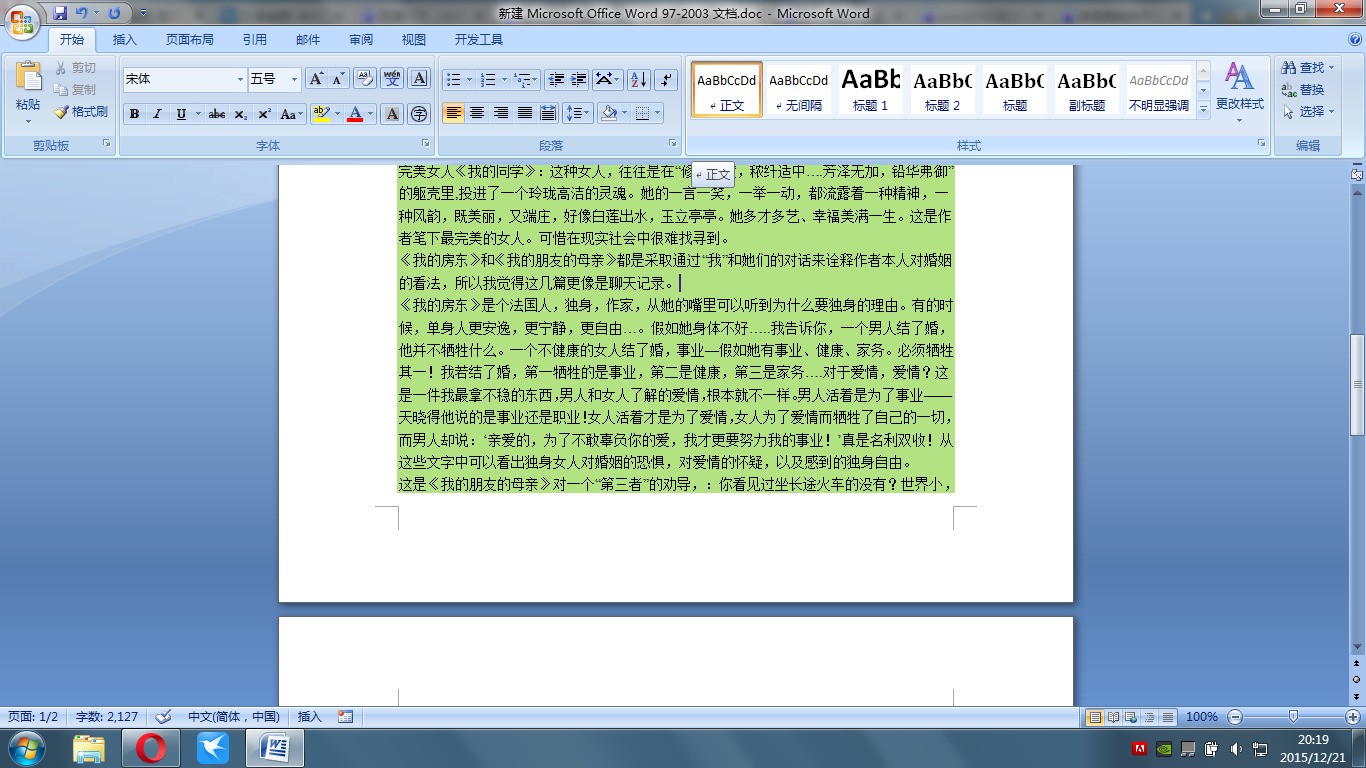This screenshot has height=768, width=1366.
Task: Justify paragraph text
Action: [524, 113]
